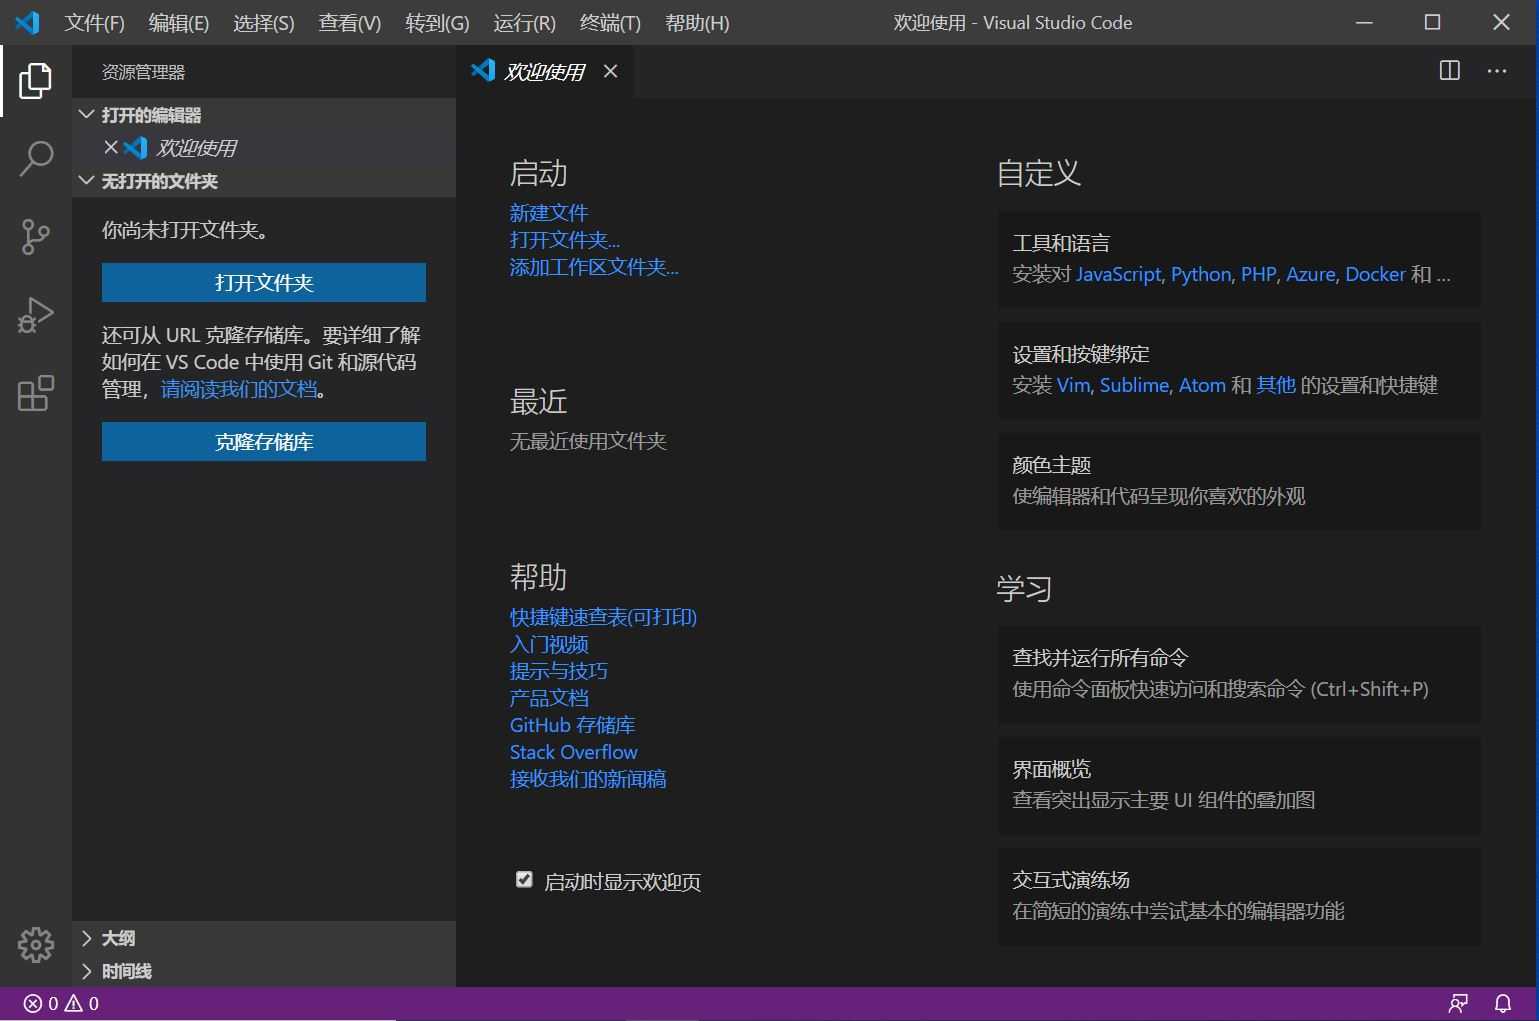Expand the 大纲 section
The image size is (1539, 1021).
coord(264,938)
